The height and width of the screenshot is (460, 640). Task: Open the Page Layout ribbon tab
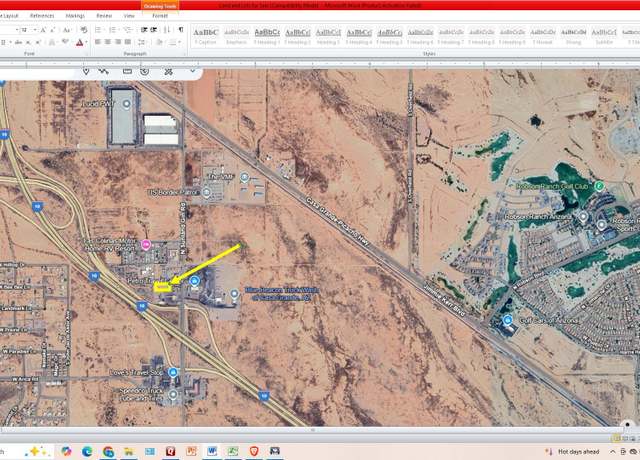click(9, 16)
